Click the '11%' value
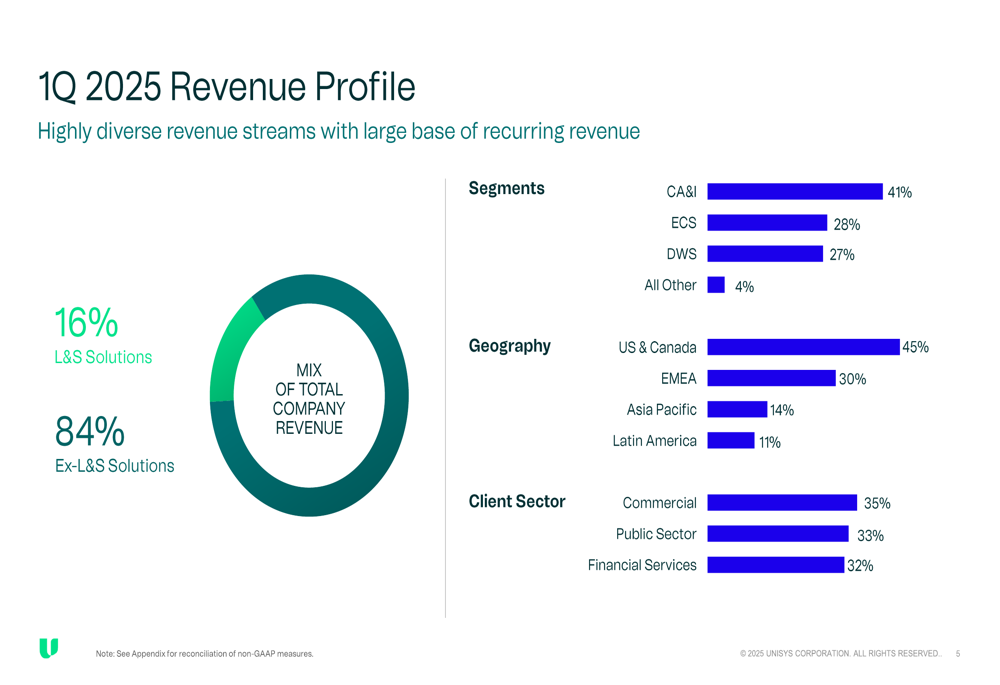 (x=770, y=443)
